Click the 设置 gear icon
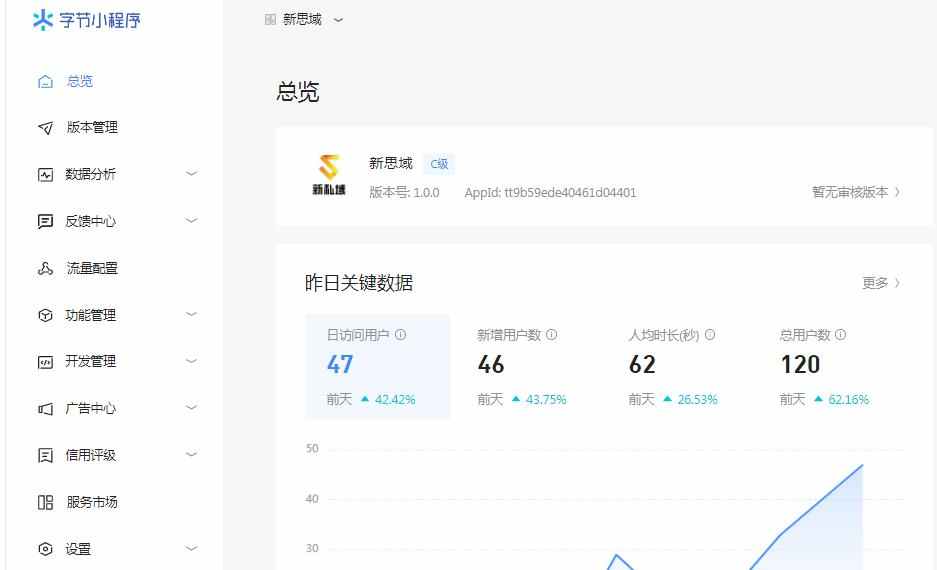This screenshot has height=570, width=937. 45,548
